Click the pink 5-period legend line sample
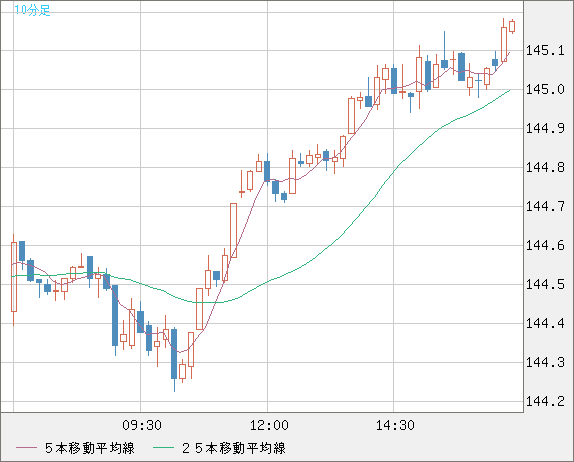 (27, 448)
